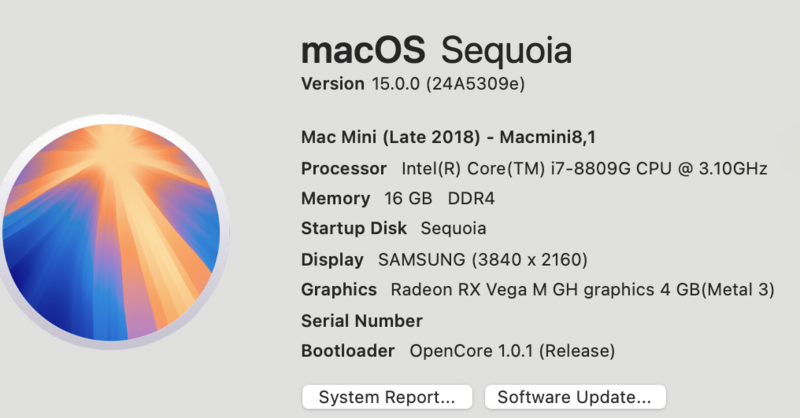
Task: Open the System Report
Action: pyautogui.click(x=386, y=397)
